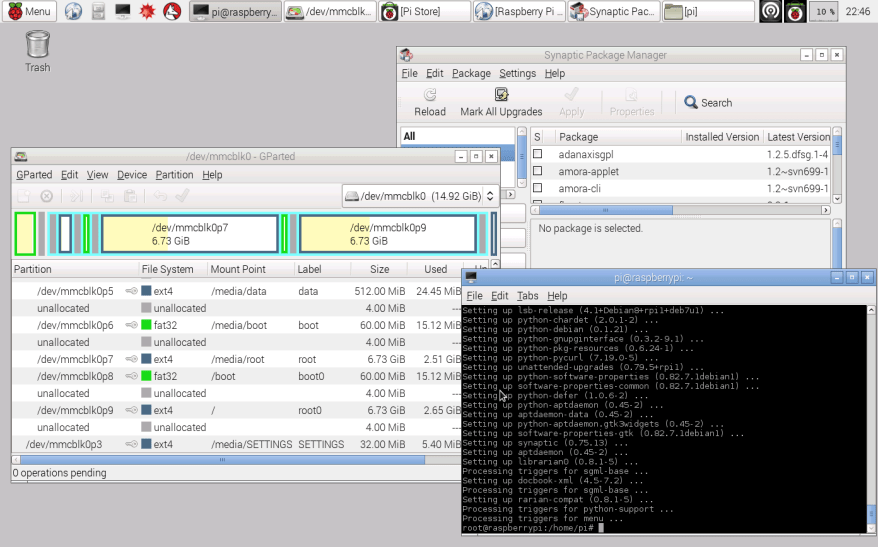Select the /dev/mmcblk0p6 partition row
Screen dimensions: 878x547
(236, 325)
